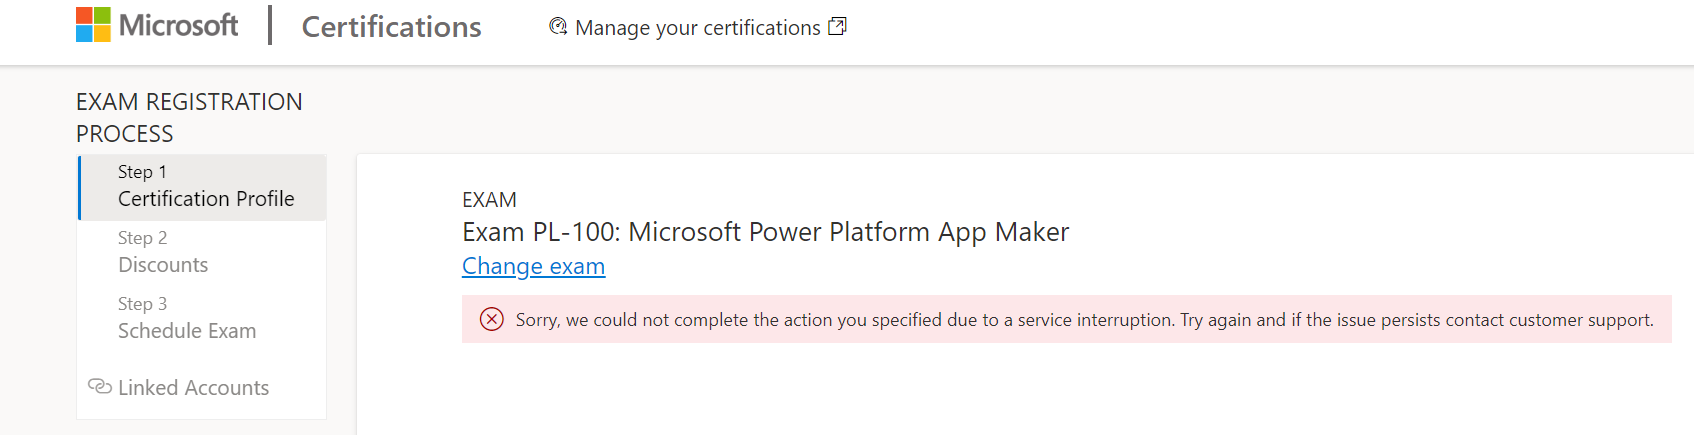This screenshot has height=435, width=1694.
Task: Click the Linked Accounts chain icon
Action: (x=99, y=386)
